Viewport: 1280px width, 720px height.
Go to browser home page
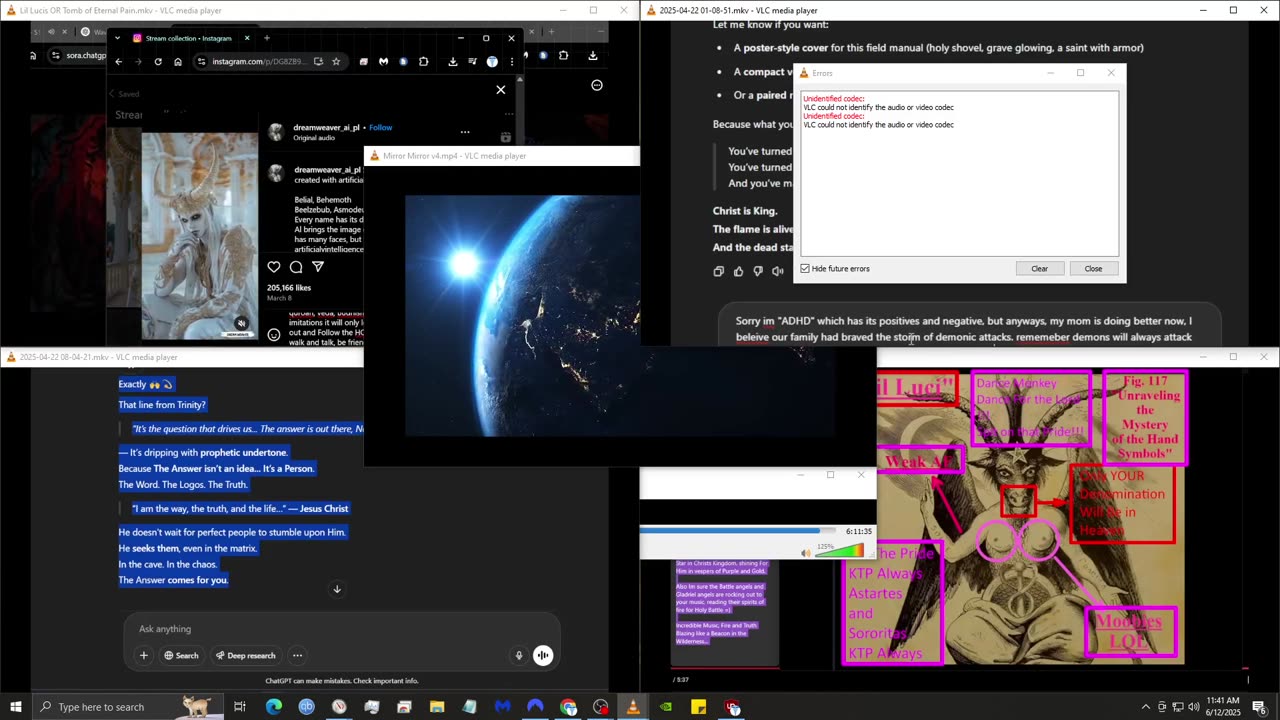178,61
